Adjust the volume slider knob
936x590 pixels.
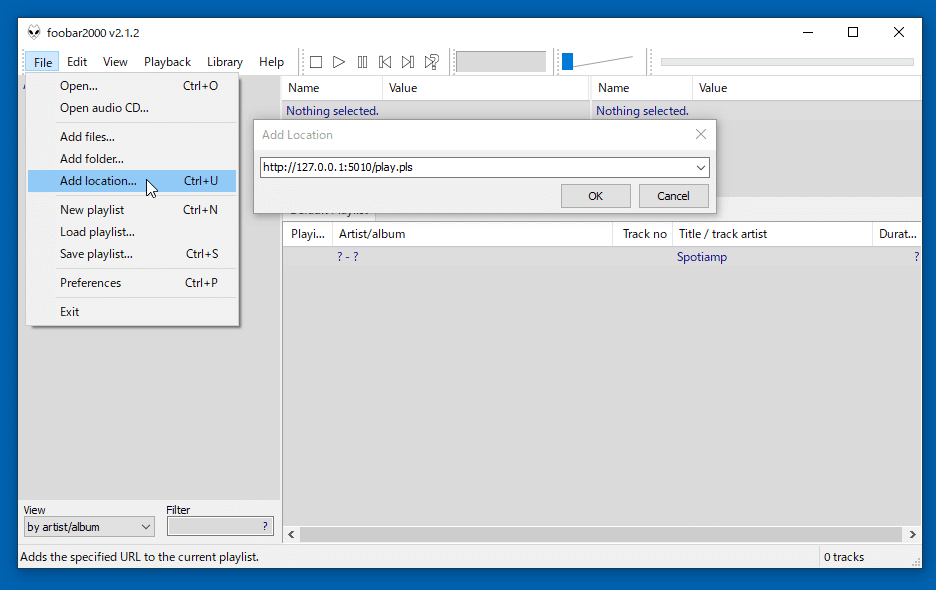568,61
